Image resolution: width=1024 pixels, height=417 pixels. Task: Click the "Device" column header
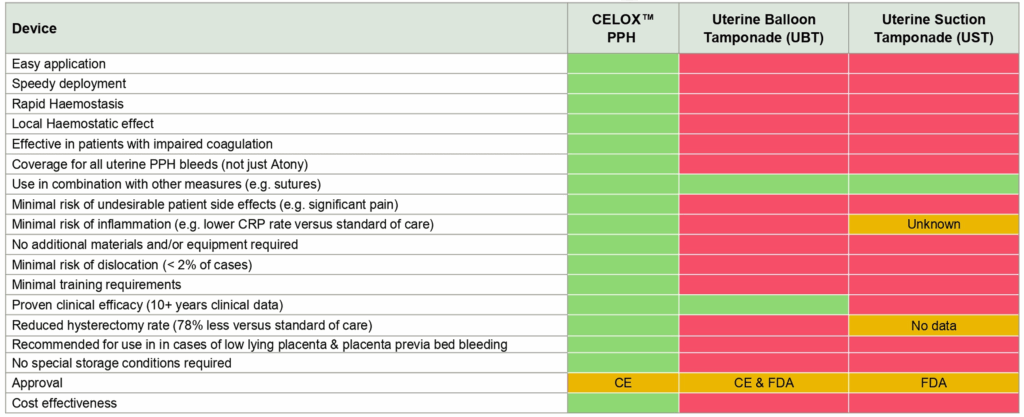coord(35,29)
